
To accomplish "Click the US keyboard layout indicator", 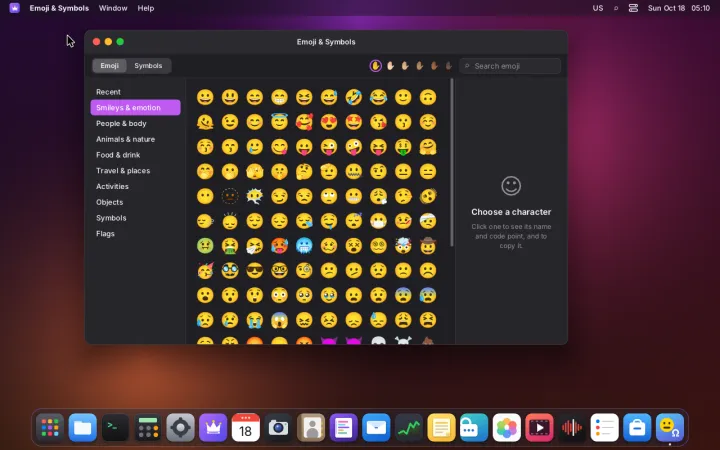I will 597,8.
